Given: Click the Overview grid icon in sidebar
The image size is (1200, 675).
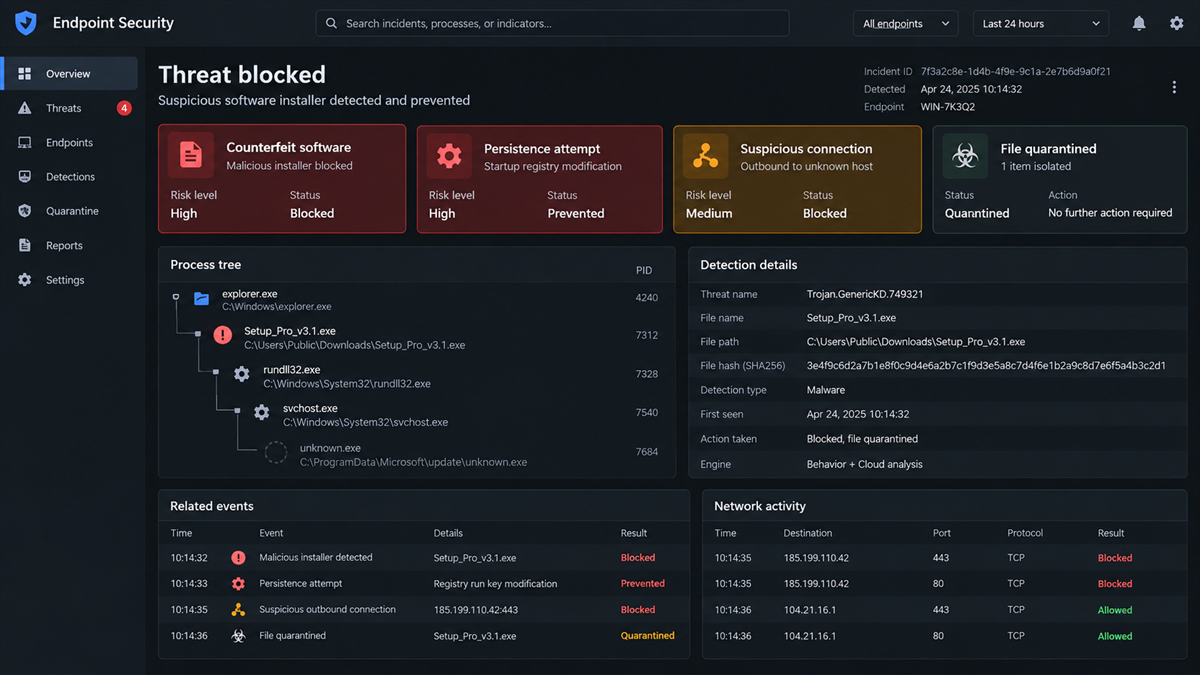Looking at the screenshot, I should [x=25, y=74].
